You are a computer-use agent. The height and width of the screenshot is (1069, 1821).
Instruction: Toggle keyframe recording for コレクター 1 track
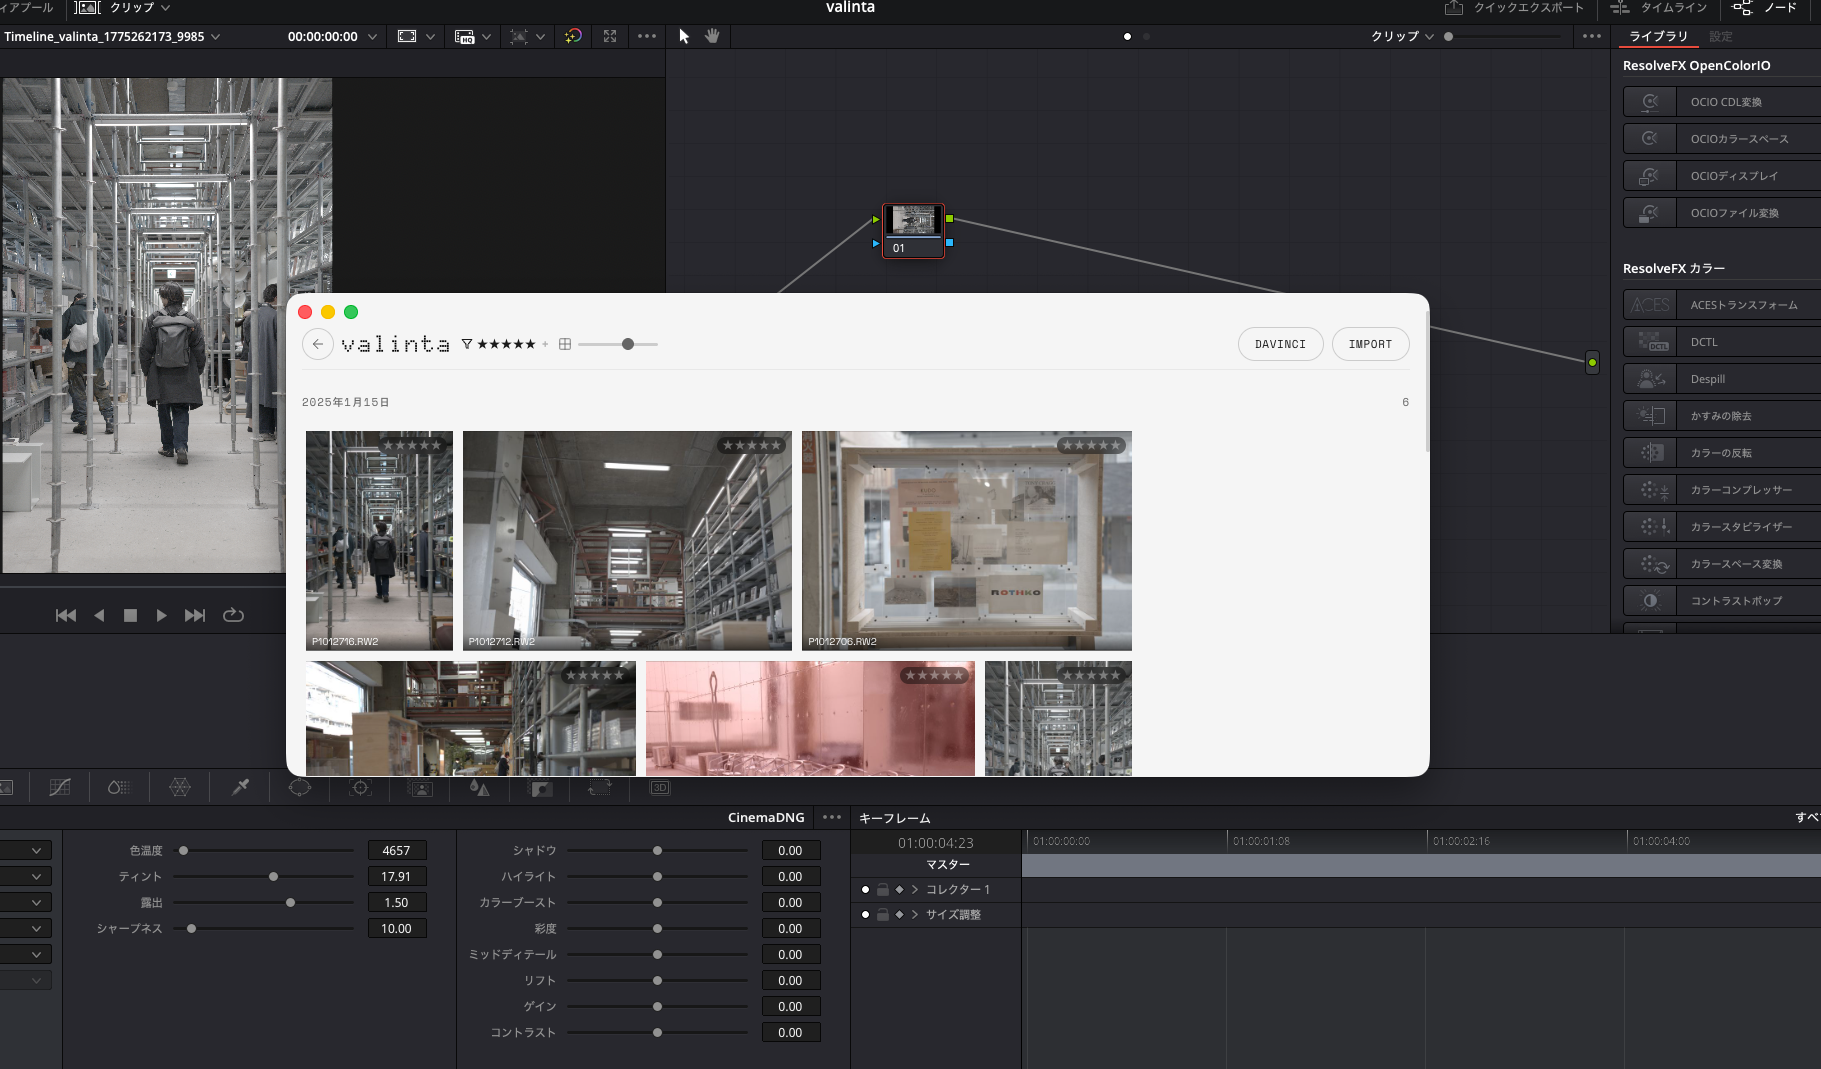click(x=864, y=889)
